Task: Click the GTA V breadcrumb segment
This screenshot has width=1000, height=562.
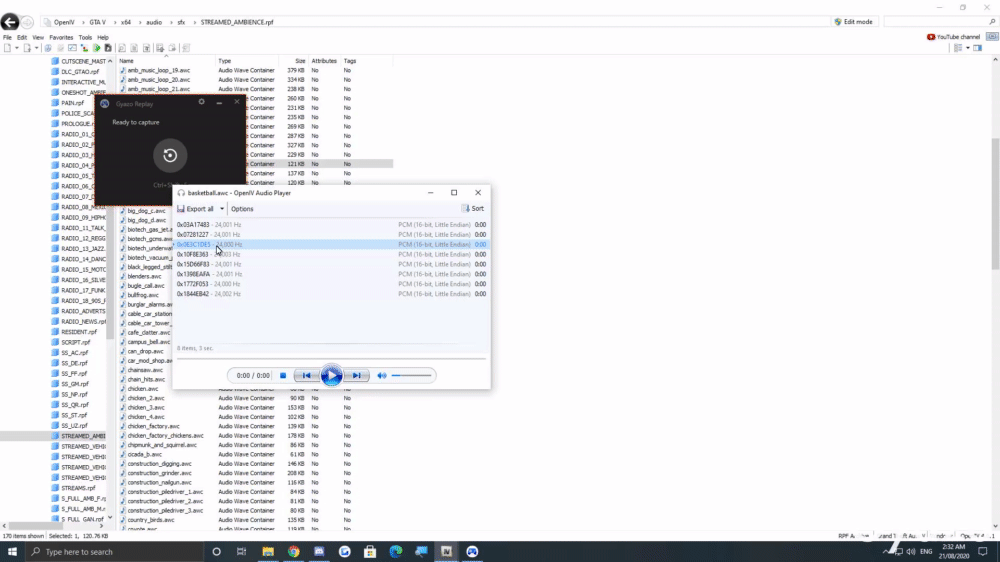Action: [97, 22]
